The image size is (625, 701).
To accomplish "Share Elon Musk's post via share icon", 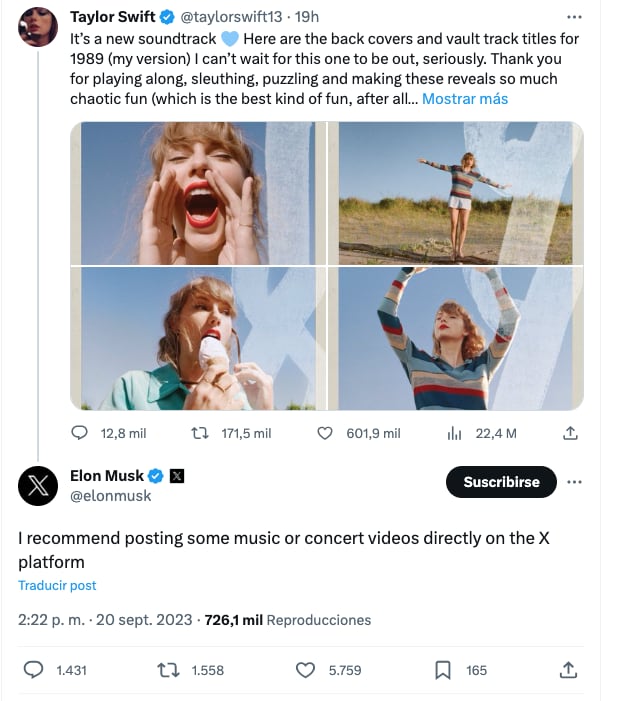I will click(x=569, y=670).
